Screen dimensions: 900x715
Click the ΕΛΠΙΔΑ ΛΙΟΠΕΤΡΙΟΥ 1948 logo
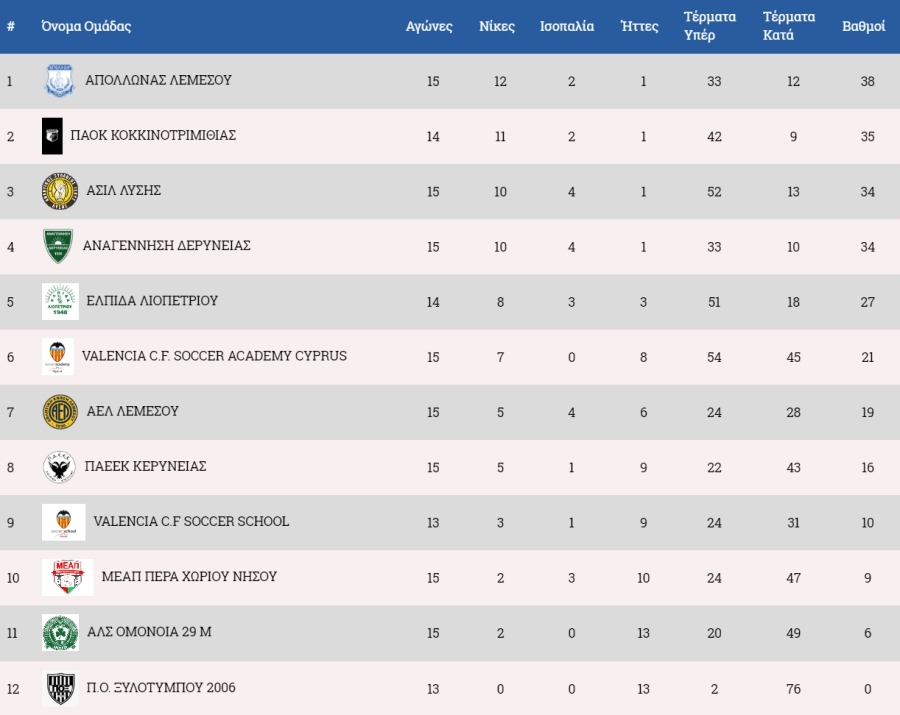click(x=60, y=301)
